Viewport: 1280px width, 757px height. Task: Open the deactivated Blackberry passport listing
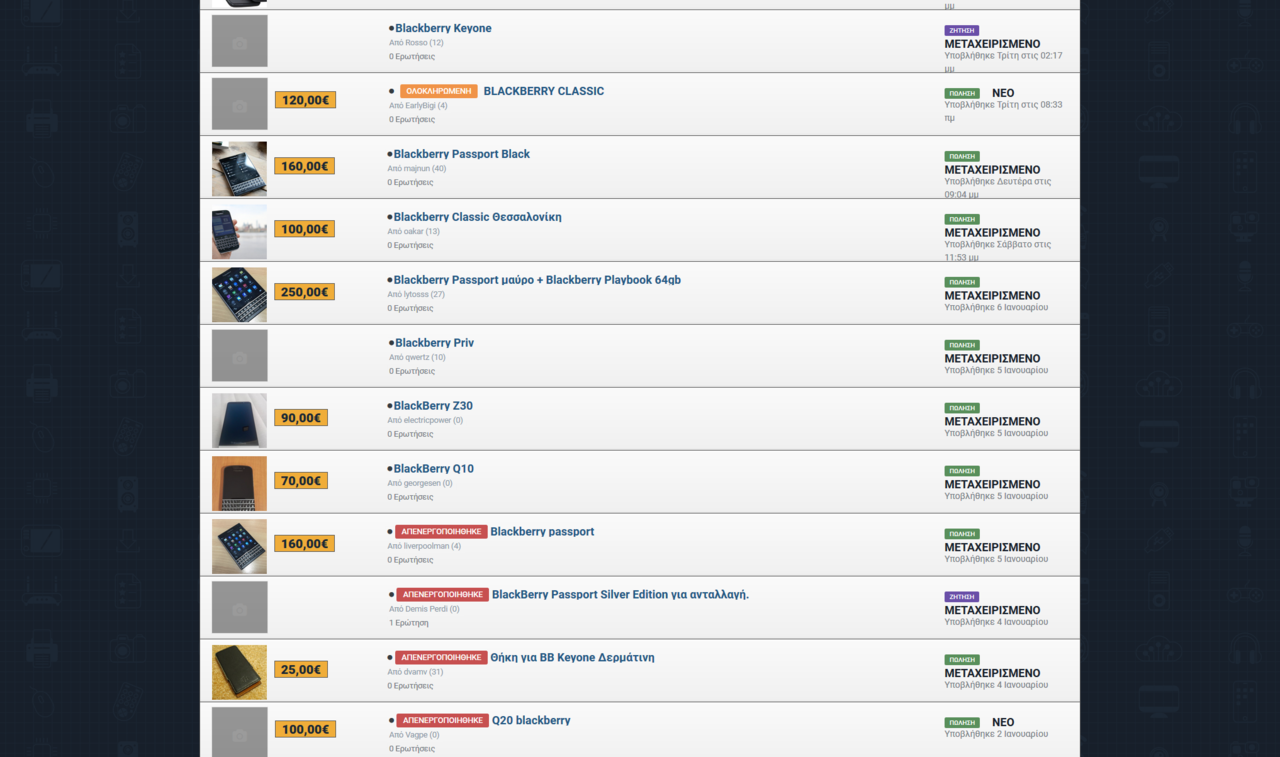[x=542, y=532]
